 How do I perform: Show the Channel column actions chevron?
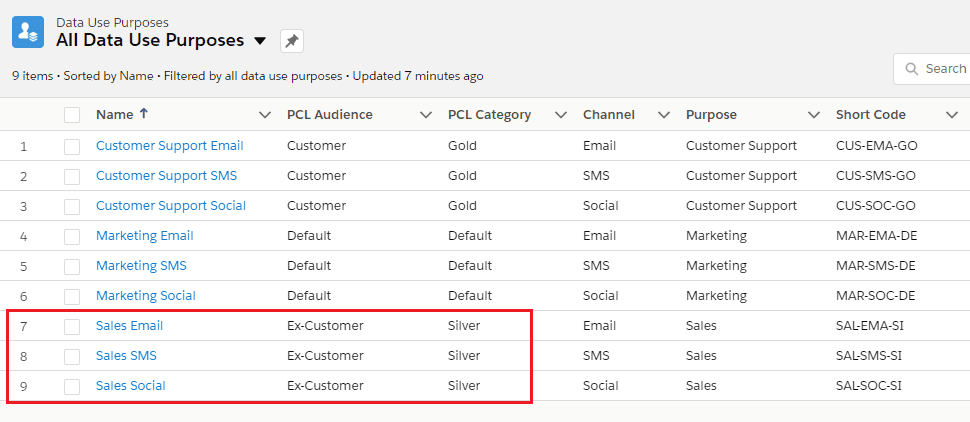tap(664, 115)
